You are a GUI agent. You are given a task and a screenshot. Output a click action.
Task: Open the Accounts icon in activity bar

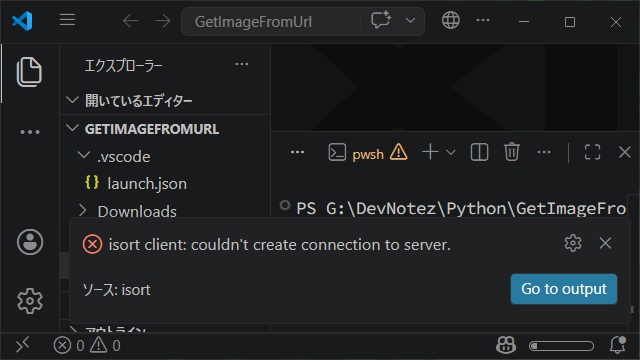click(30, 242)
